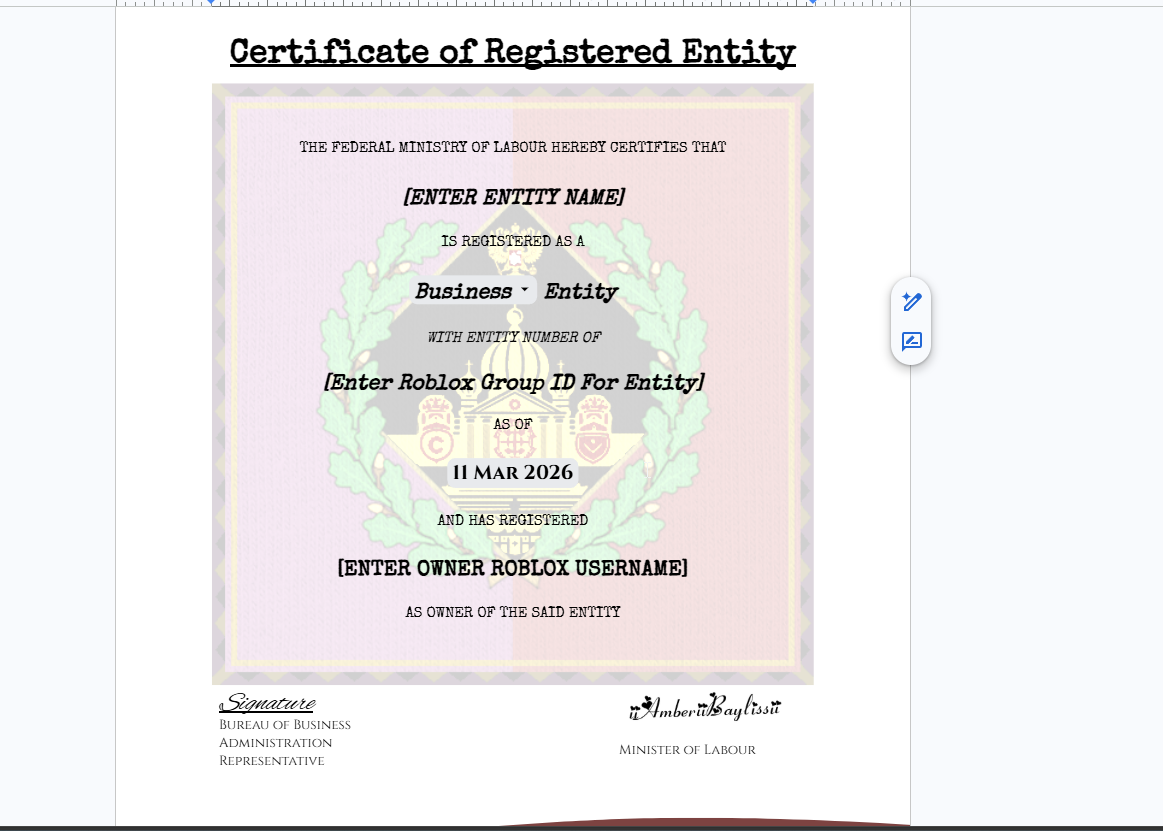Click the Minister of Labour text
The height and width of the screenshot is (831, 1163).
(x=687, y=750)
